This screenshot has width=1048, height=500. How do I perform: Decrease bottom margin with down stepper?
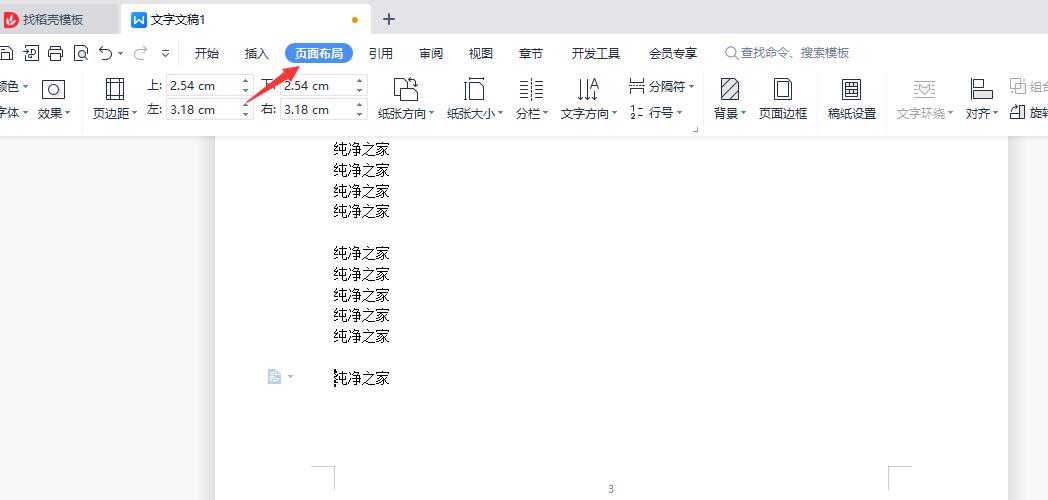point(360,91)
